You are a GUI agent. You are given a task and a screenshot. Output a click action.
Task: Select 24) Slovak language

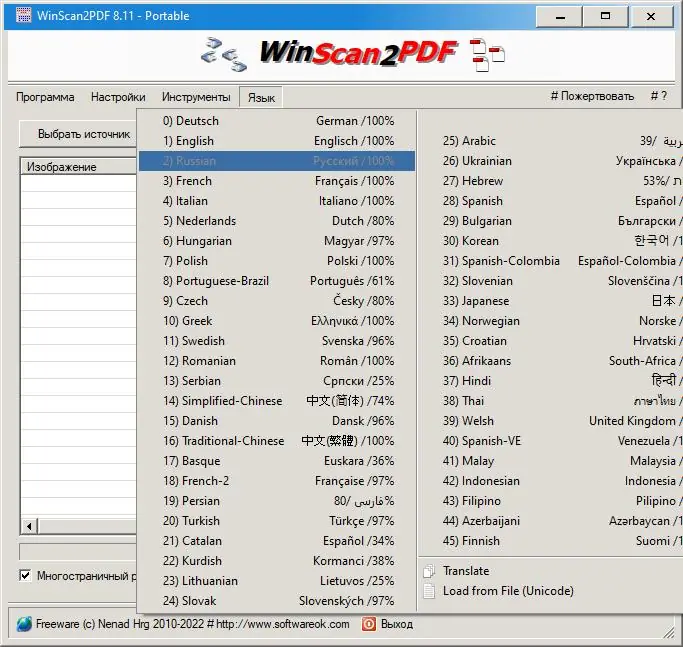(x=277, y=601)
